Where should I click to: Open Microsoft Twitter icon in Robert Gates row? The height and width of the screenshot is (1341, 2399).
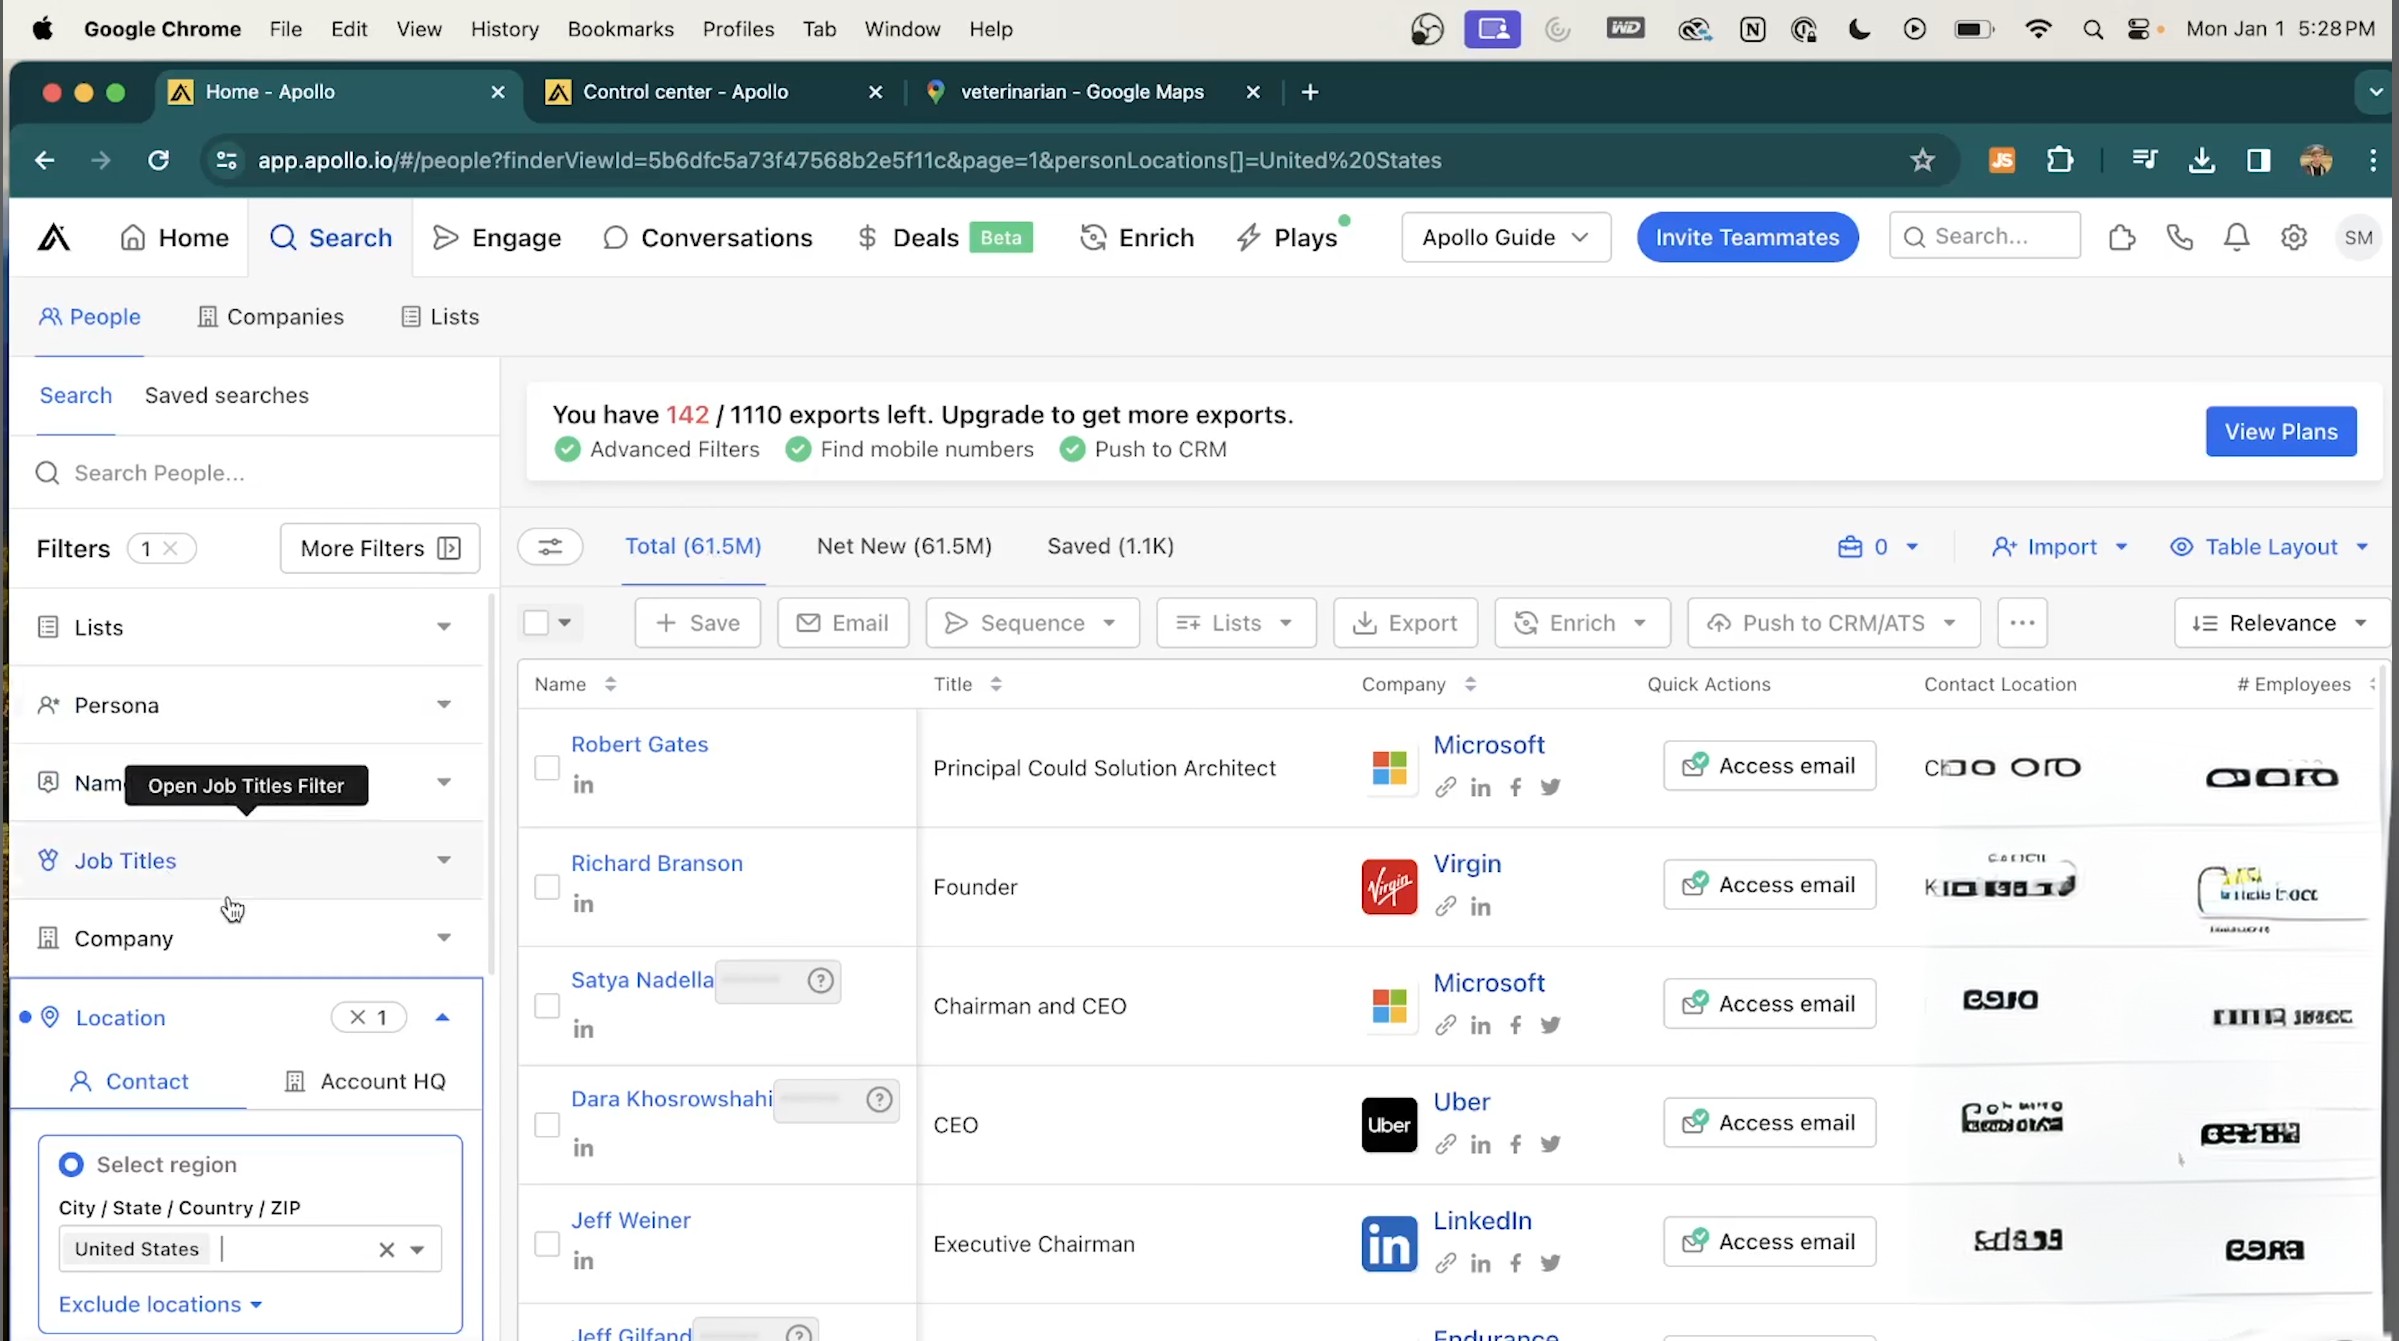tap(1550, 787)
